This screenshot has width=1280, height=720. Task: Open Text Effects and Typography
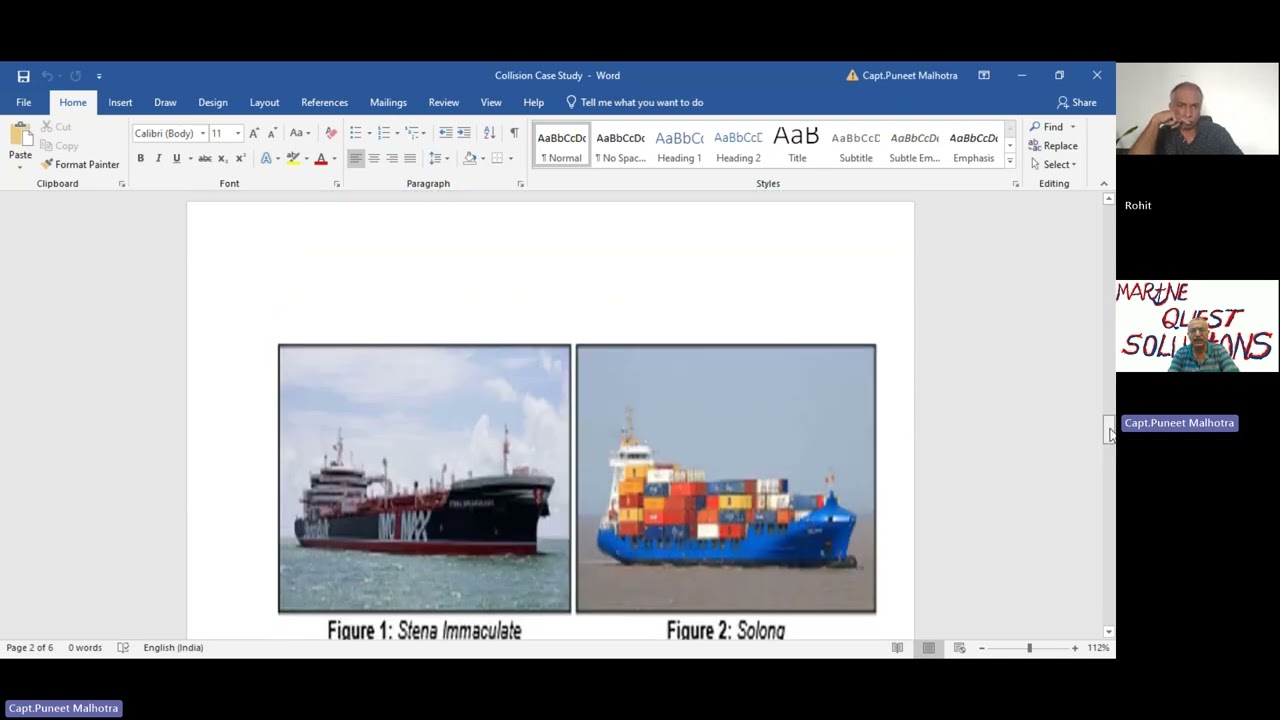point(266,158)
